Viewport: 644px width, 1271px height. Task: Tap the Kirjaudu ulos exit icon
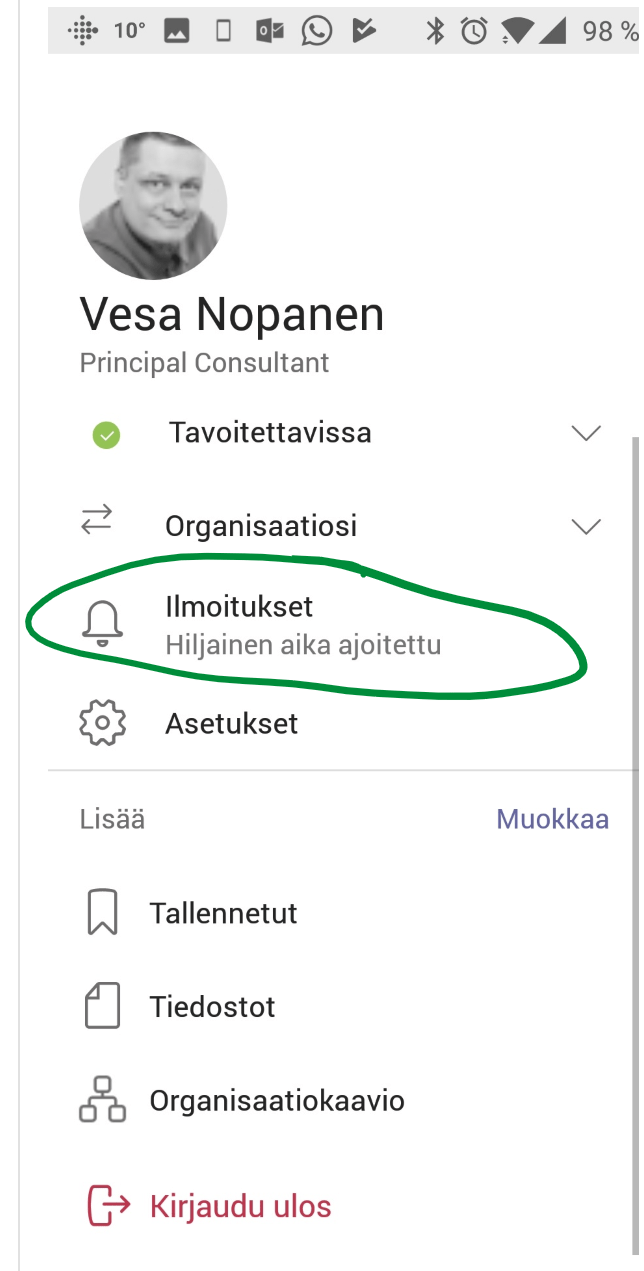[108, 1206]
